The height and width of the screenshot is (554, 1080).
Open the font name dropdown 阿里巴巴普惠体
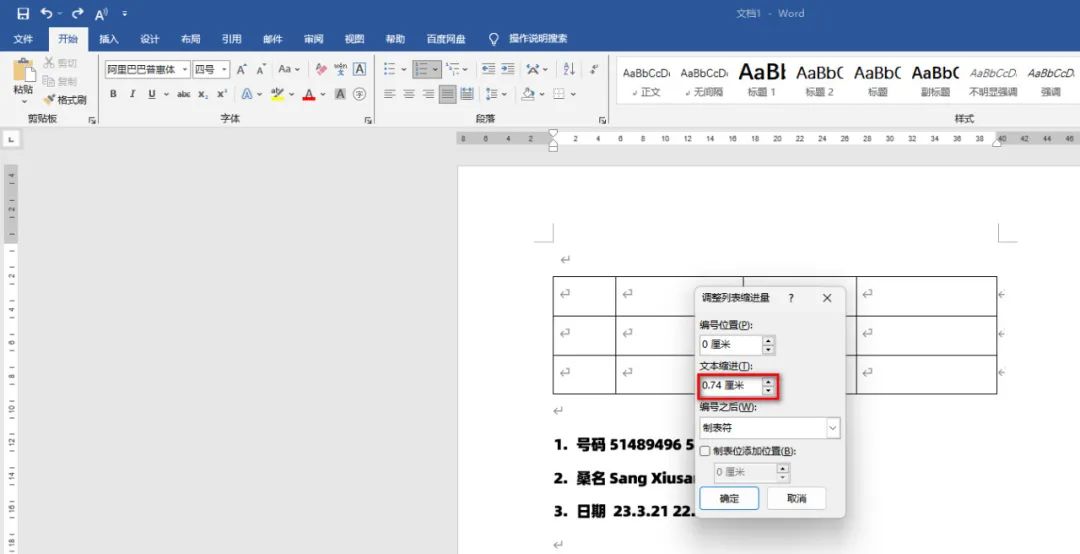pos(185,70)
